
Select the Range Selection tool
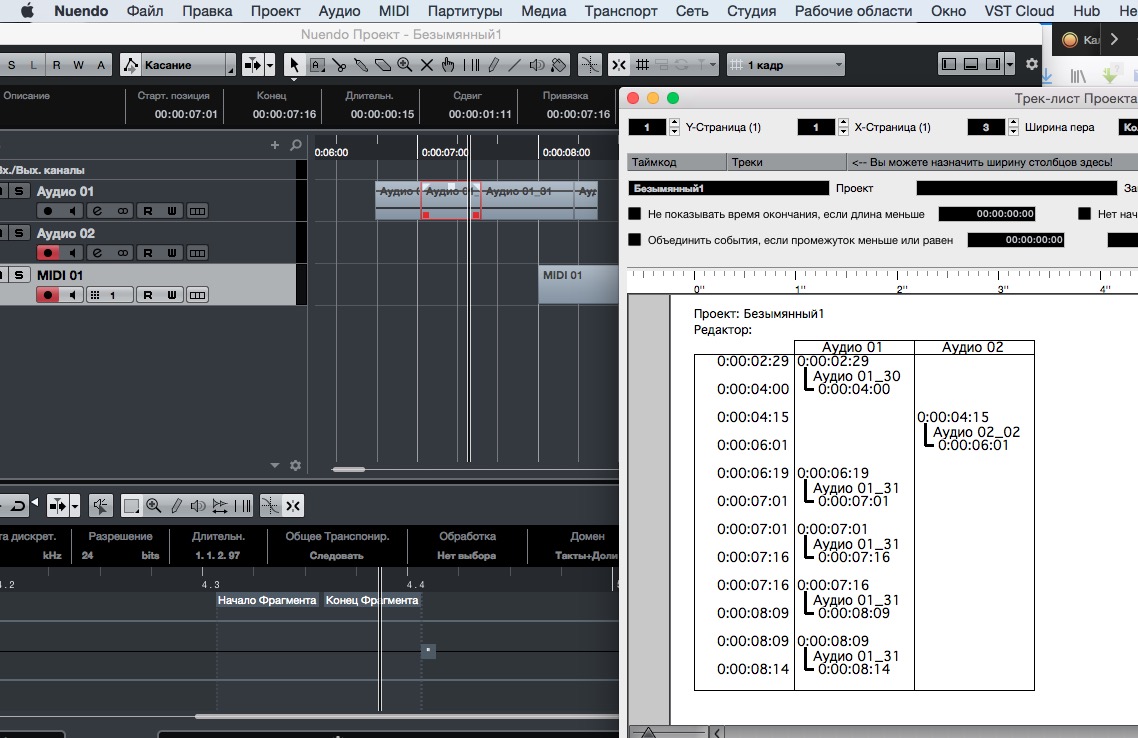click(x=316, y=65)
